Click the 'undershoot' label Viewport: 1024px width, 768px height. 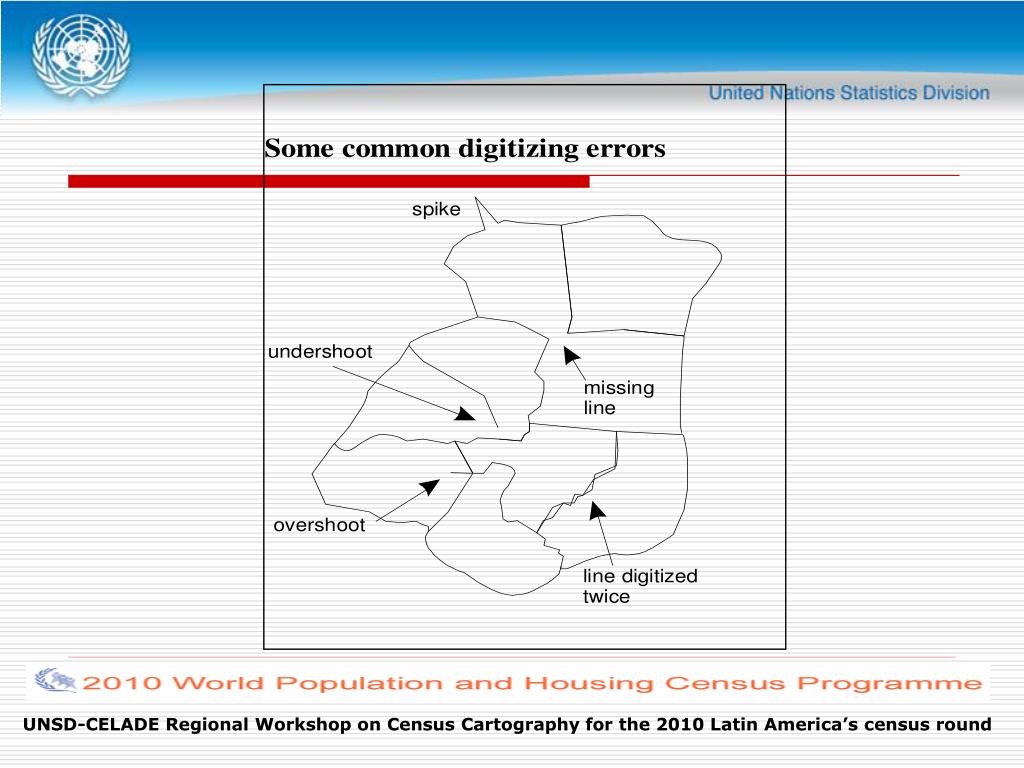320,351
